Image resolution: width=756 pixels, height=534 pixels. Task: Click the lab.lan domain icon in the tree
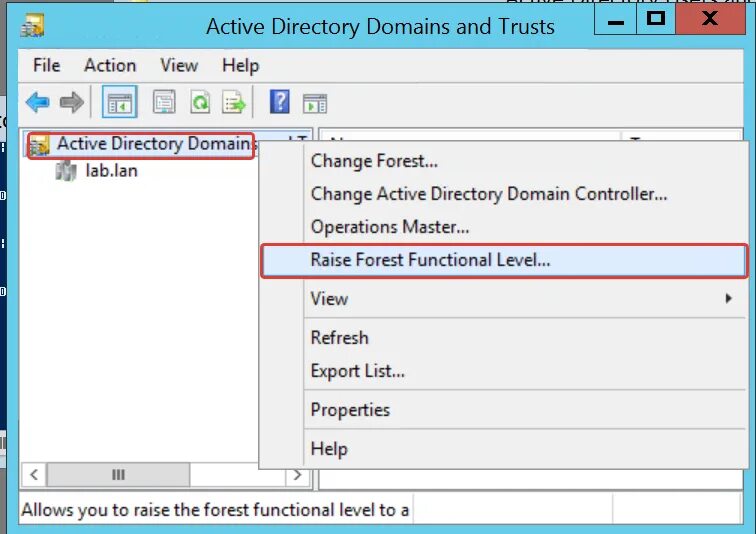tap(66, 171)
